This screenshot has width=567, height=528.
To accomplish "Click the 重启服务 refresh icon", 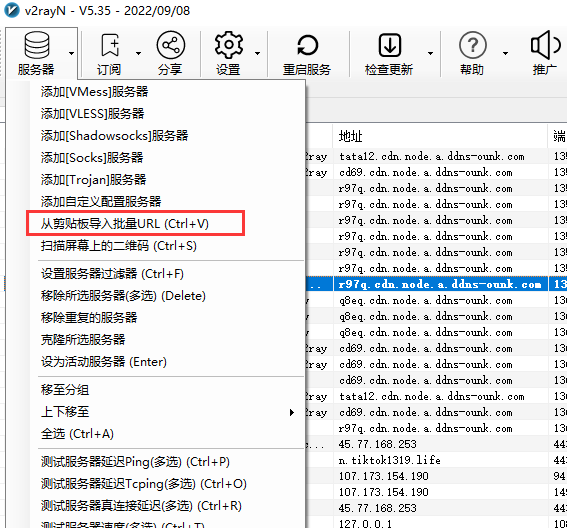I will point(307,46).
